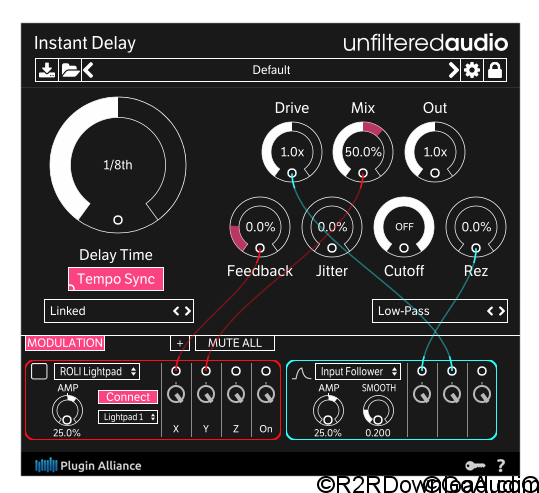
Task: Open the Lightpad 1 device dropdown
Action: (128, 417)
